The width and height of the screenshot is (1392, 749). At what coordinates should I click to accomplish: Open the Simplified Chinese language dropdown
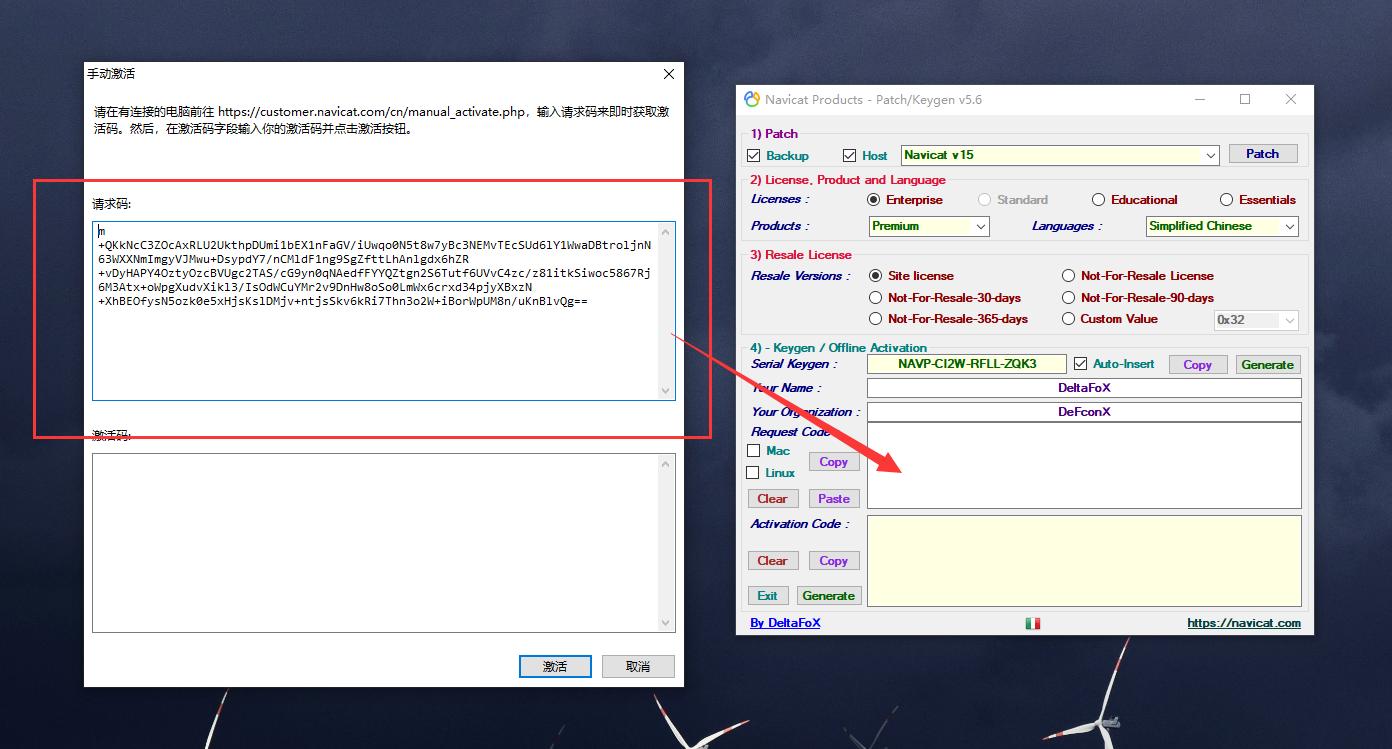click(x=1290, y=226)
